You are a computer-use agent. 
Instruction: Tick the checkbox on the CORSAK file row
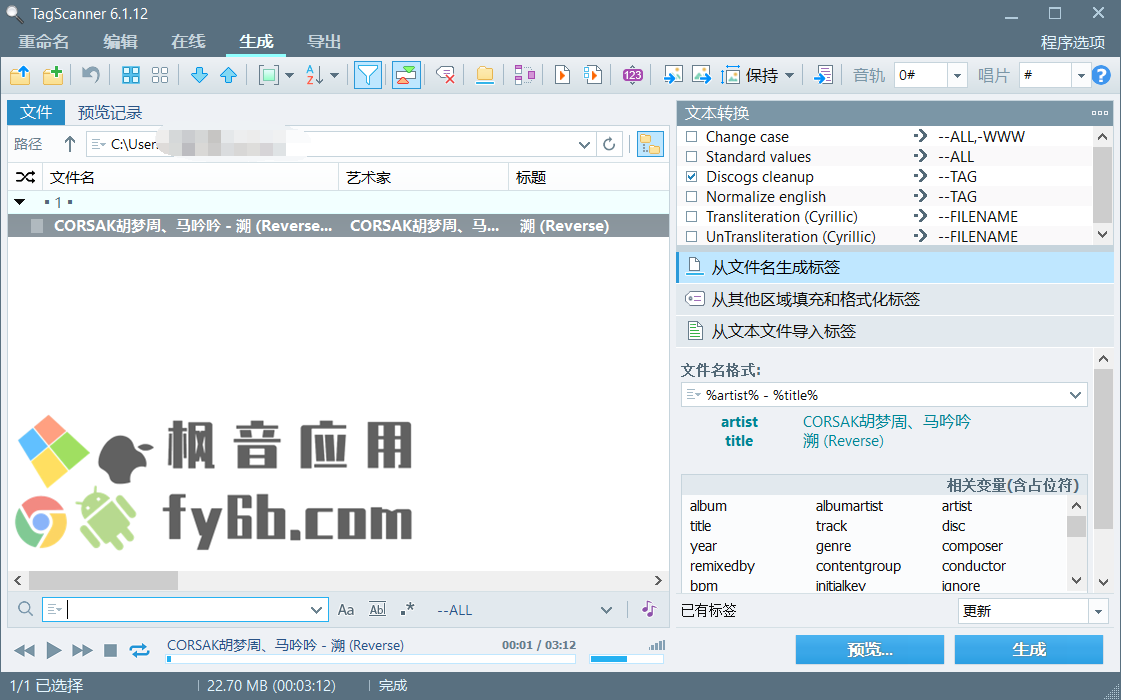pyautogui.click(x=37, y=226)
